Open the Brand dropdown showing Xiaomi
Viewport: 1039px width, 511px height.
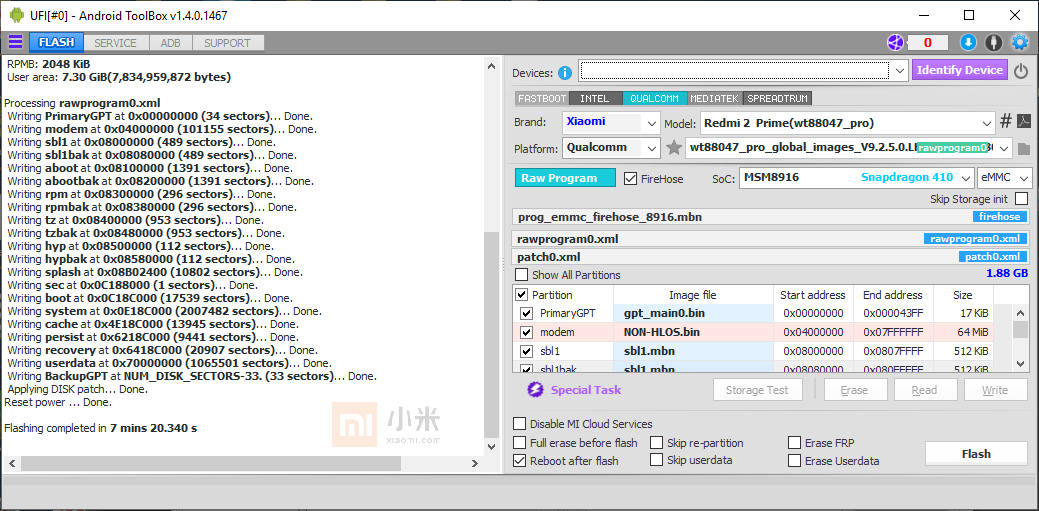coord(652,123)
